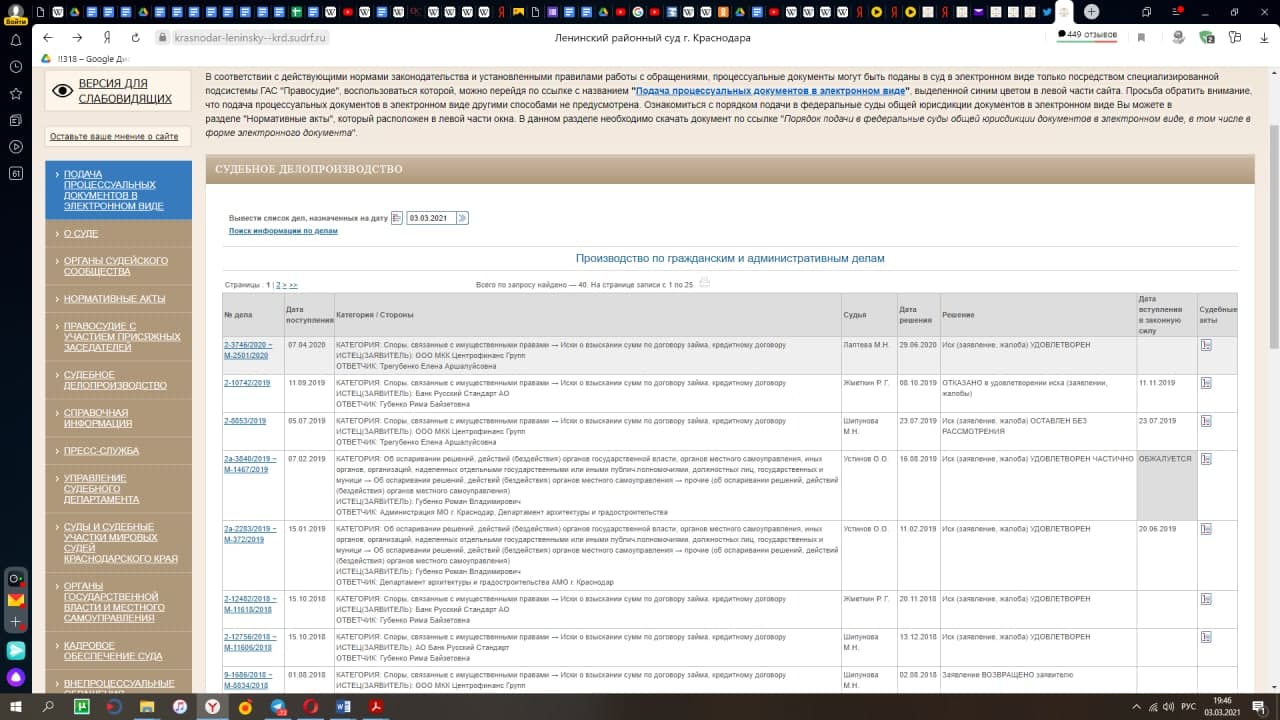Open 'Поиск информации по делам' link

click(x=283, y=230)
